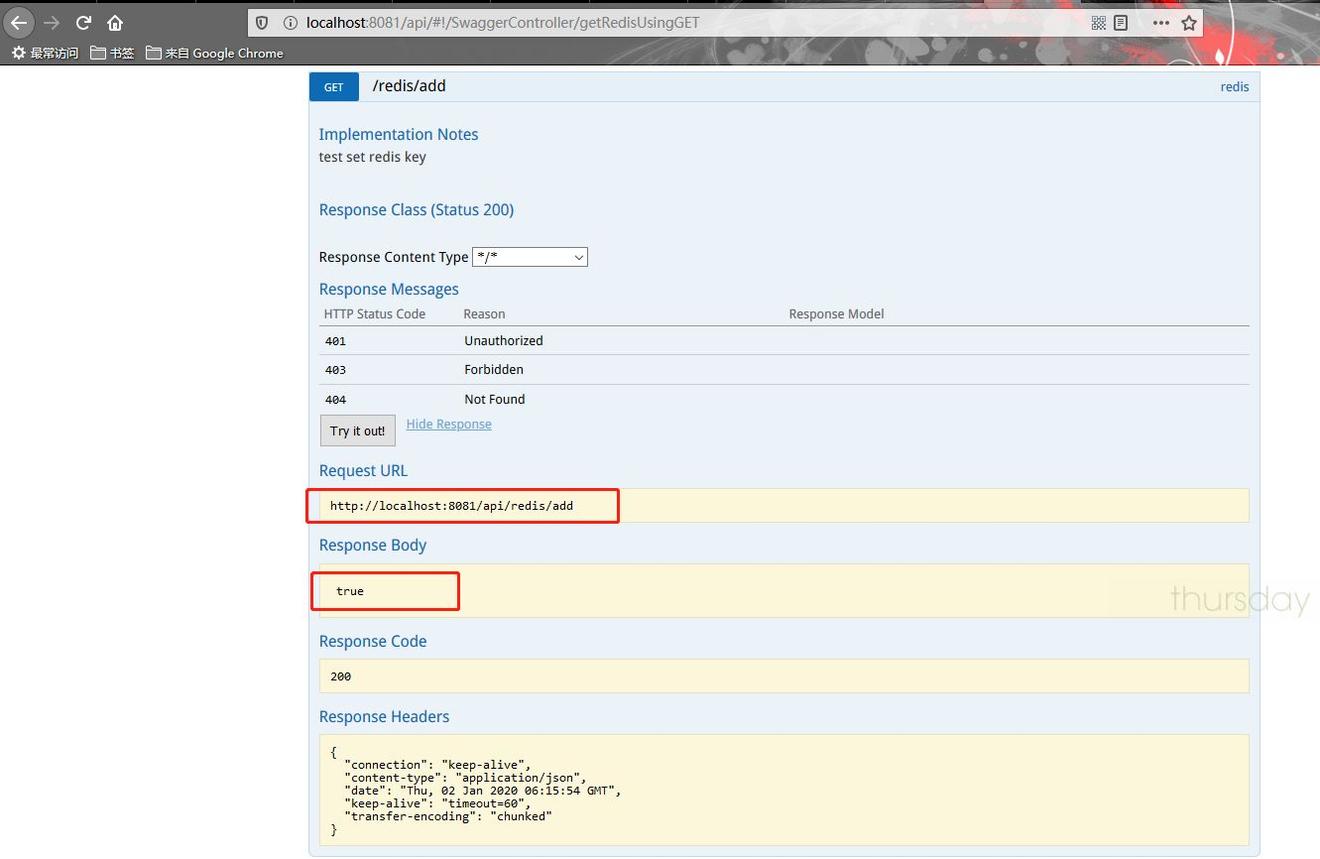Toggle reader view icon
The image size is (1320, 859).
tap(1121, 22)
